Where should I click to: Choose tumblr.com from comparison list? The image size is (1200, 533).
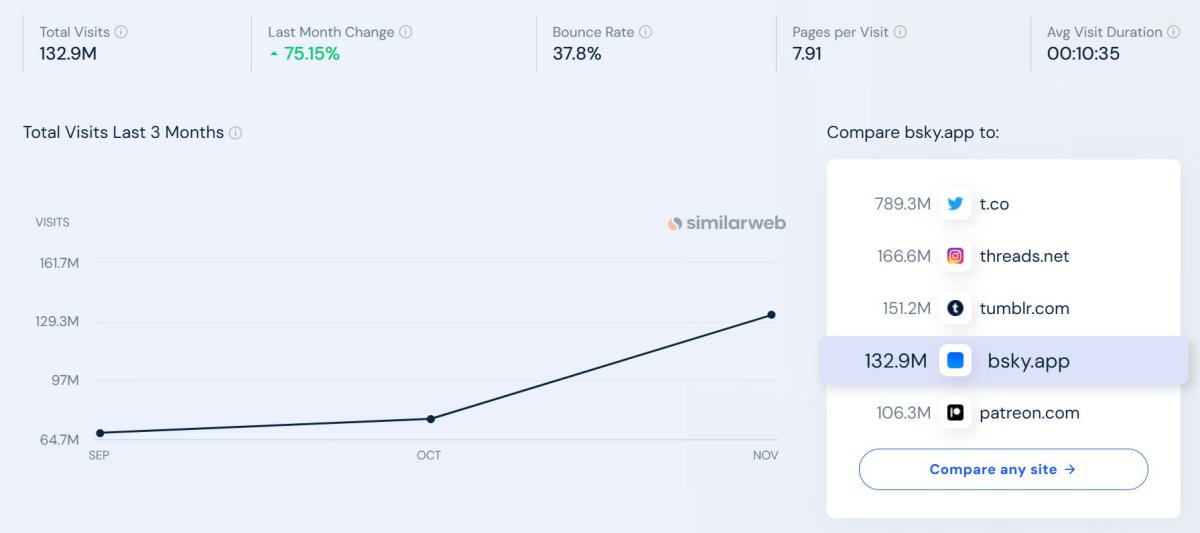pos(1024,308)
